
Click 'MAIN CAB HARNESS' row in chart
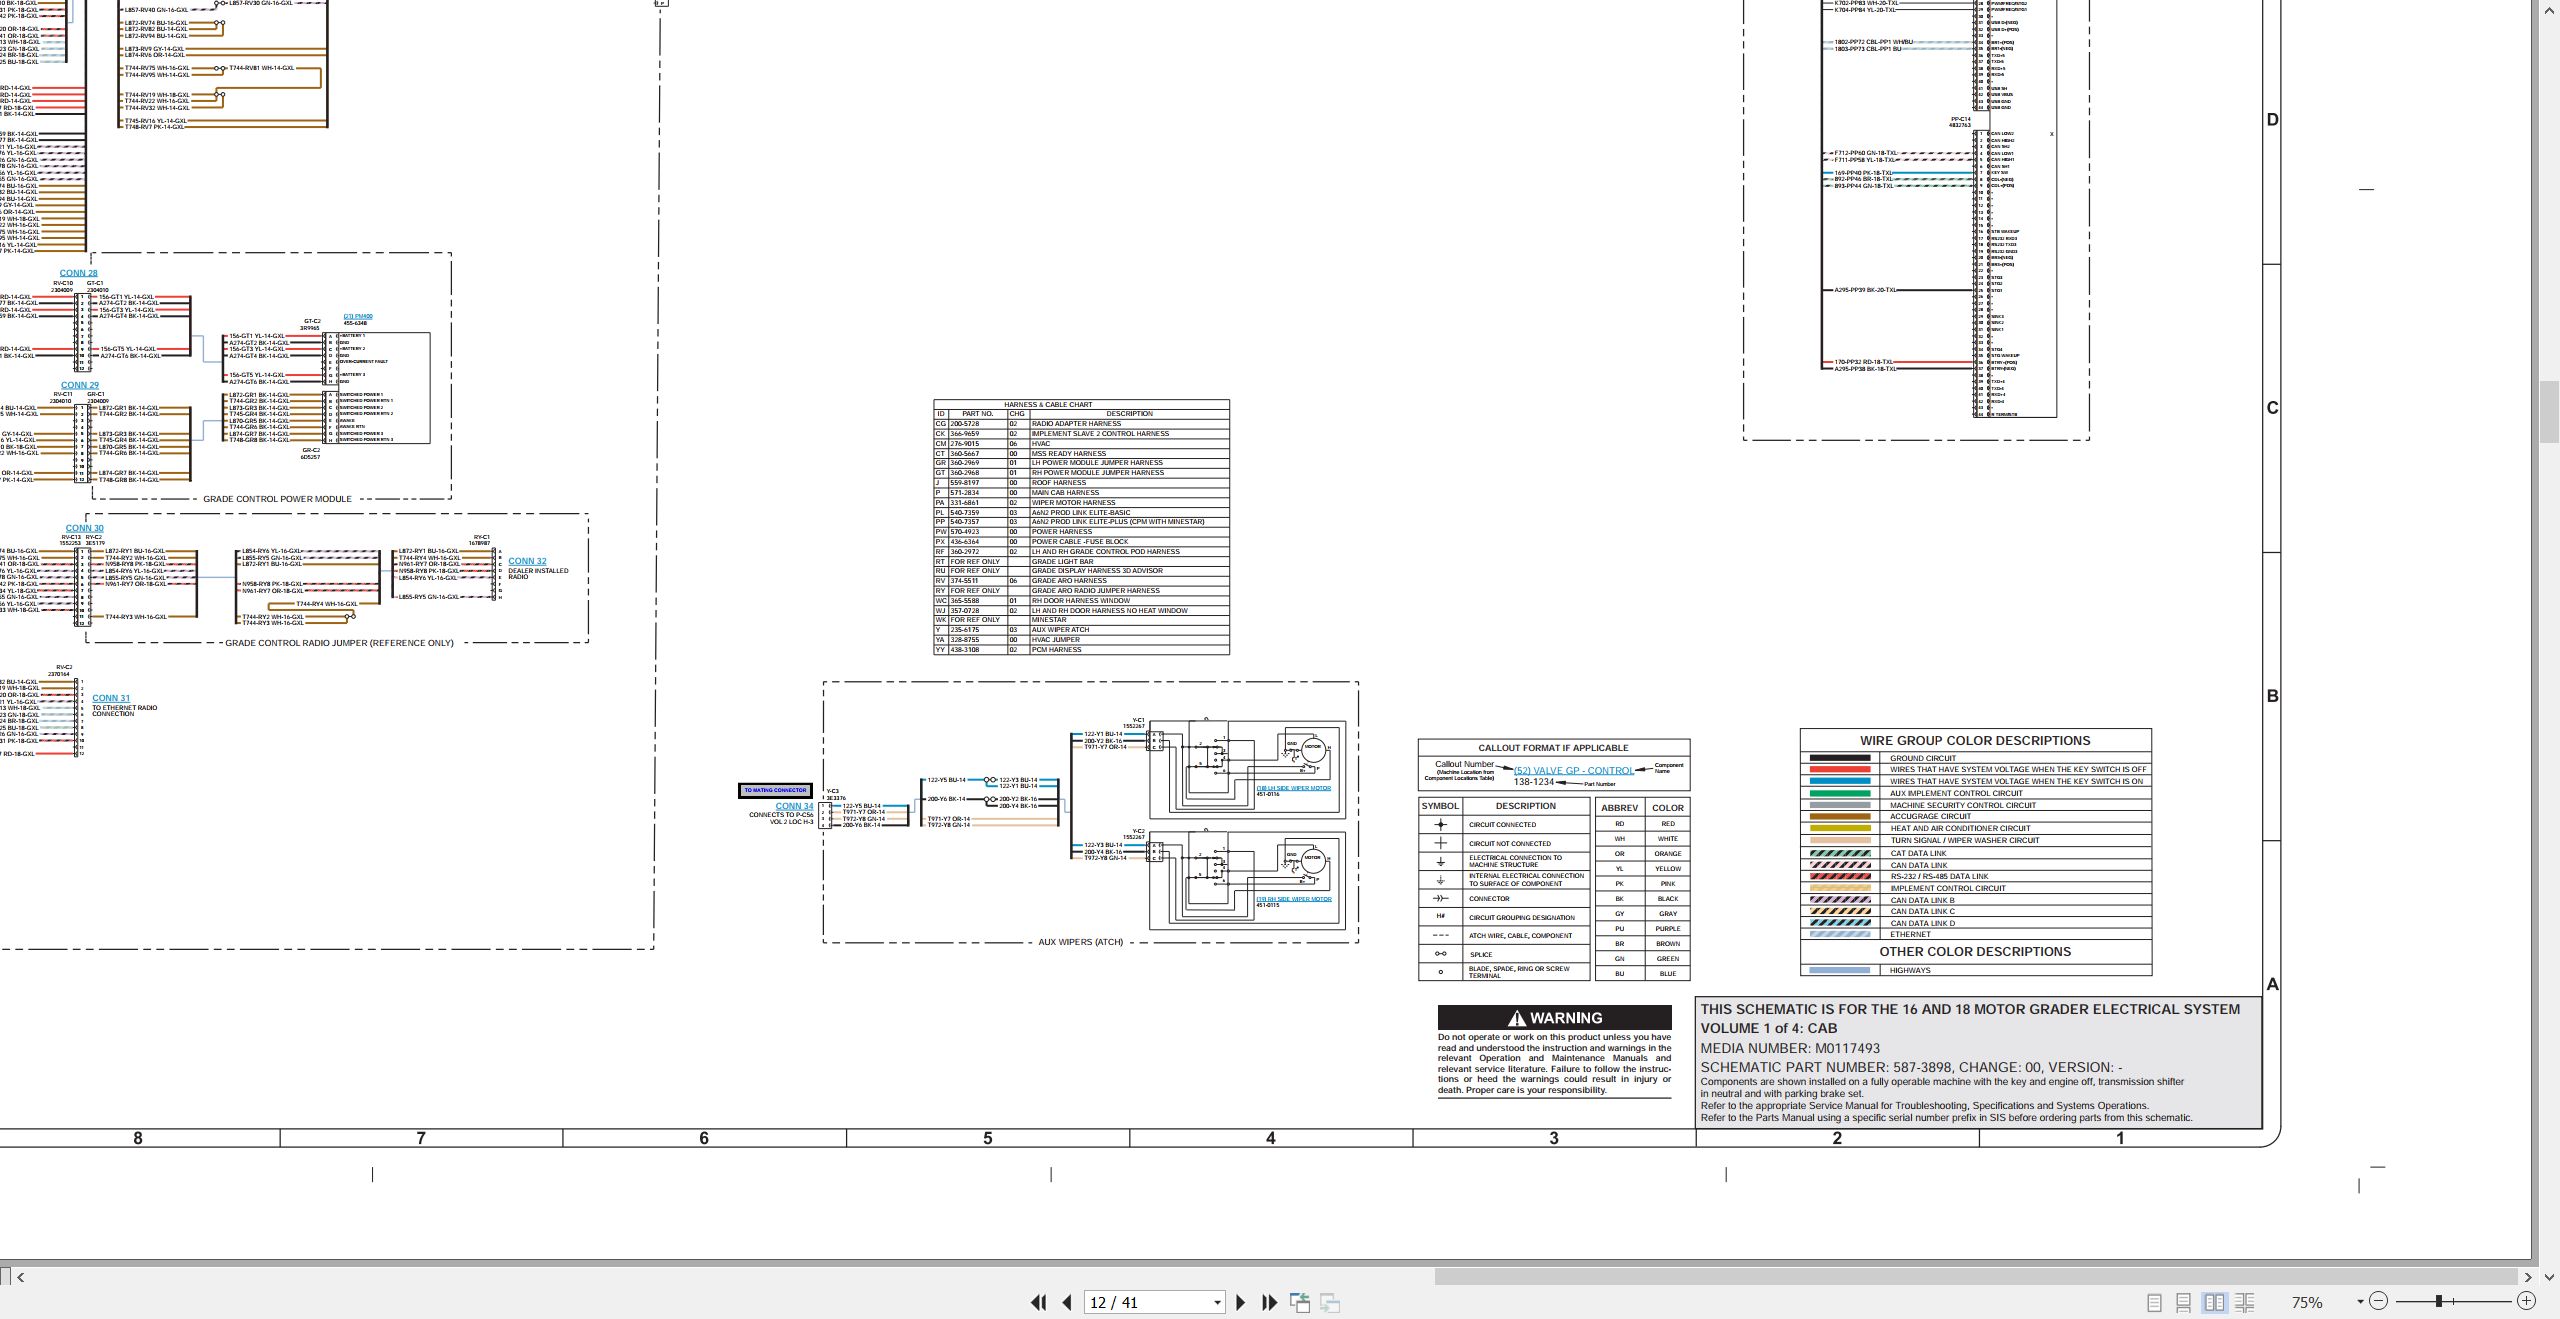point(1081,493)
